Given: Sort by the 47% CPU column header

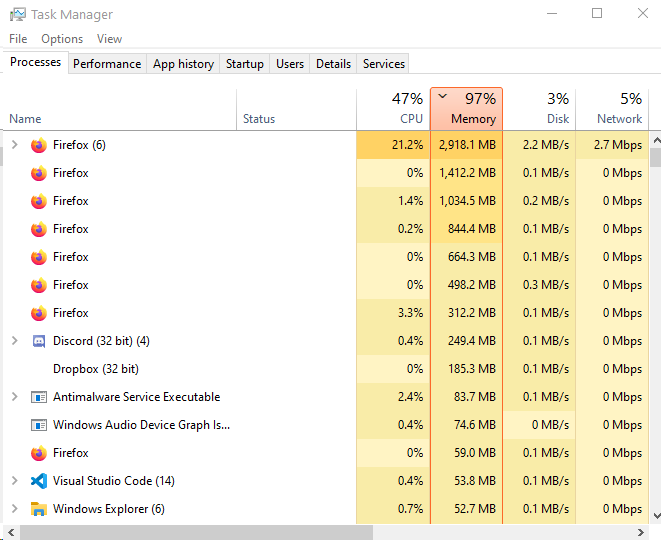Looking at the screenshot, I should (393, 110).
